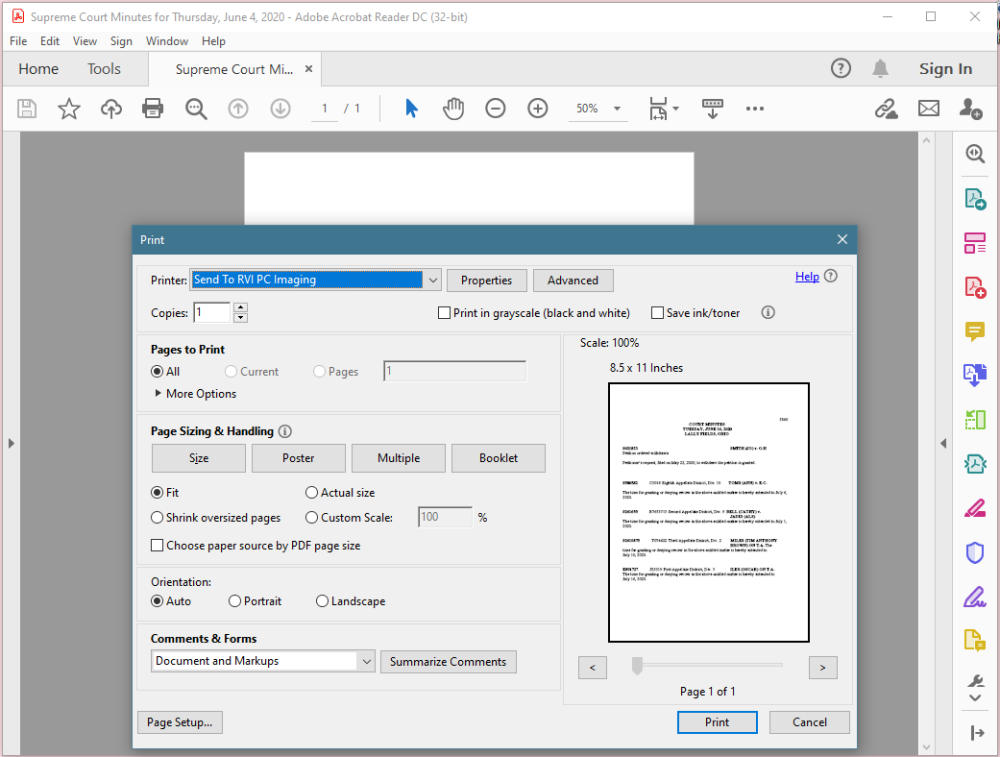Open Fill & Sign tool in sidebar
Image resolution: width=1000 pixels, height=757 pixels.
click(974, 597)
